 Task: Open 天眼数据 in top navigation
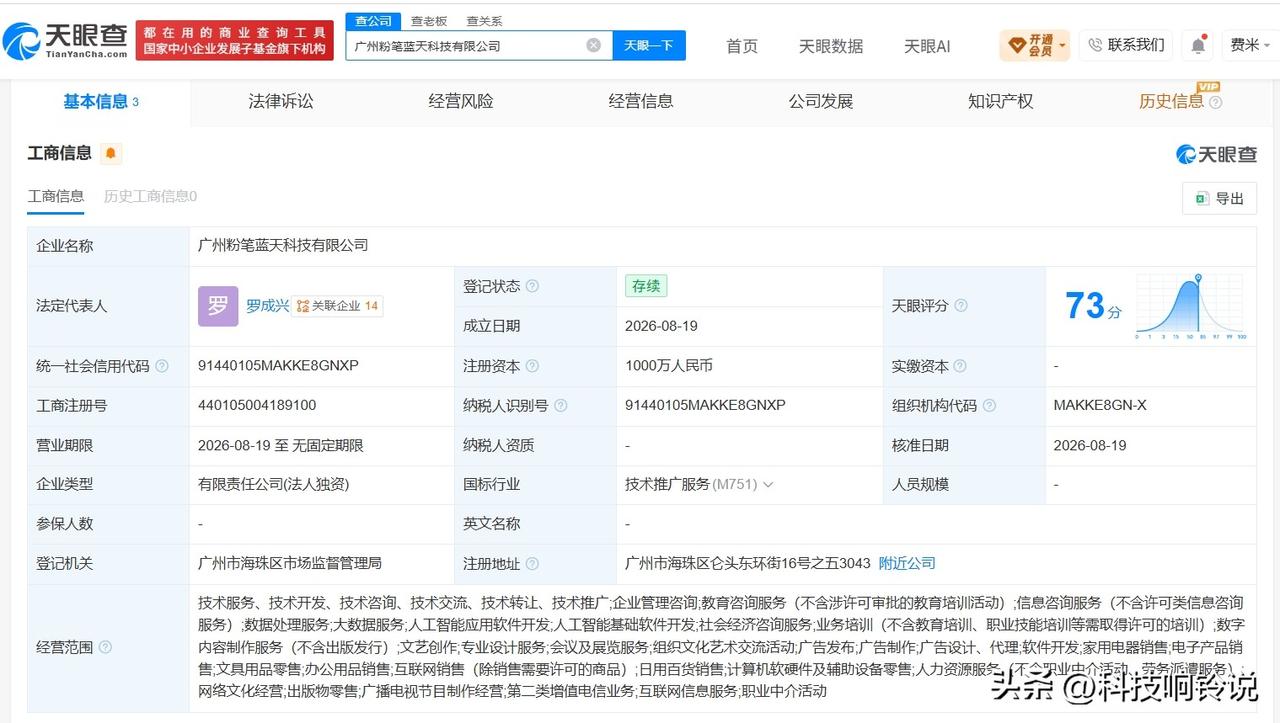(831, 46)
